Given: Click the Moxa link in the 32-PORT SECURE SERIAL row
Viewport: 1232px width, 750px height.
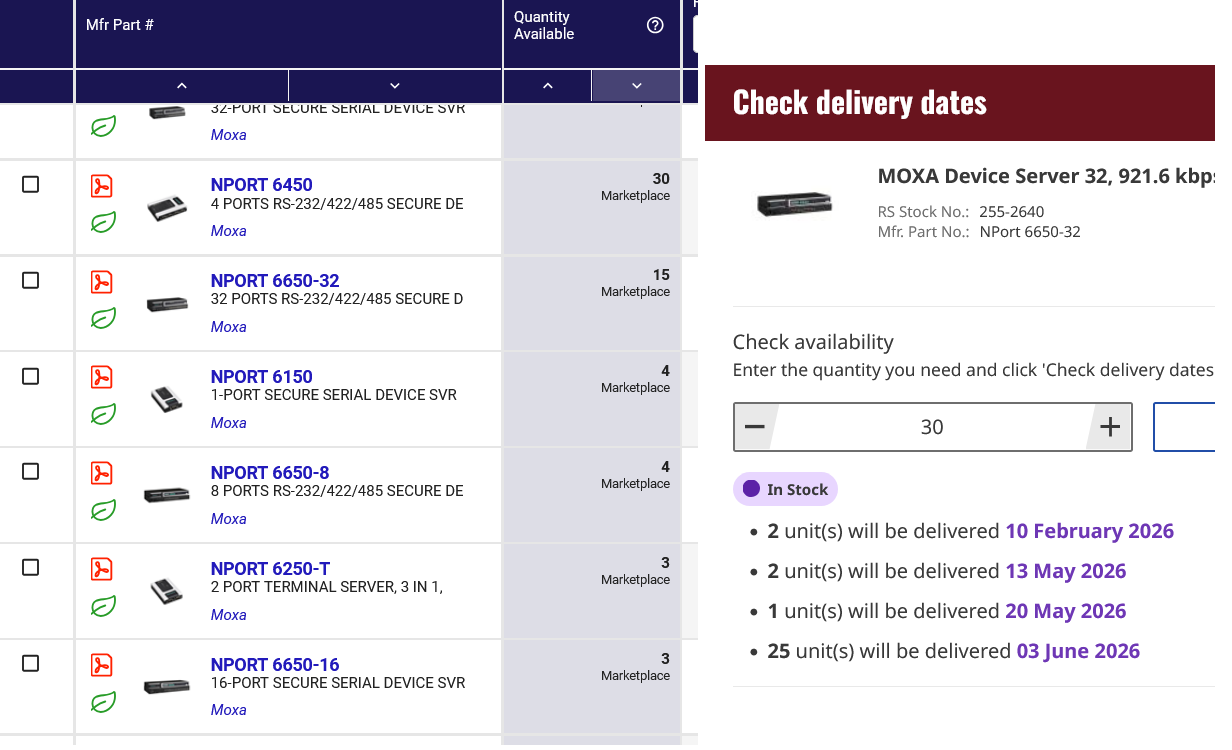Looking at the screenshot, I should point(229,135).
